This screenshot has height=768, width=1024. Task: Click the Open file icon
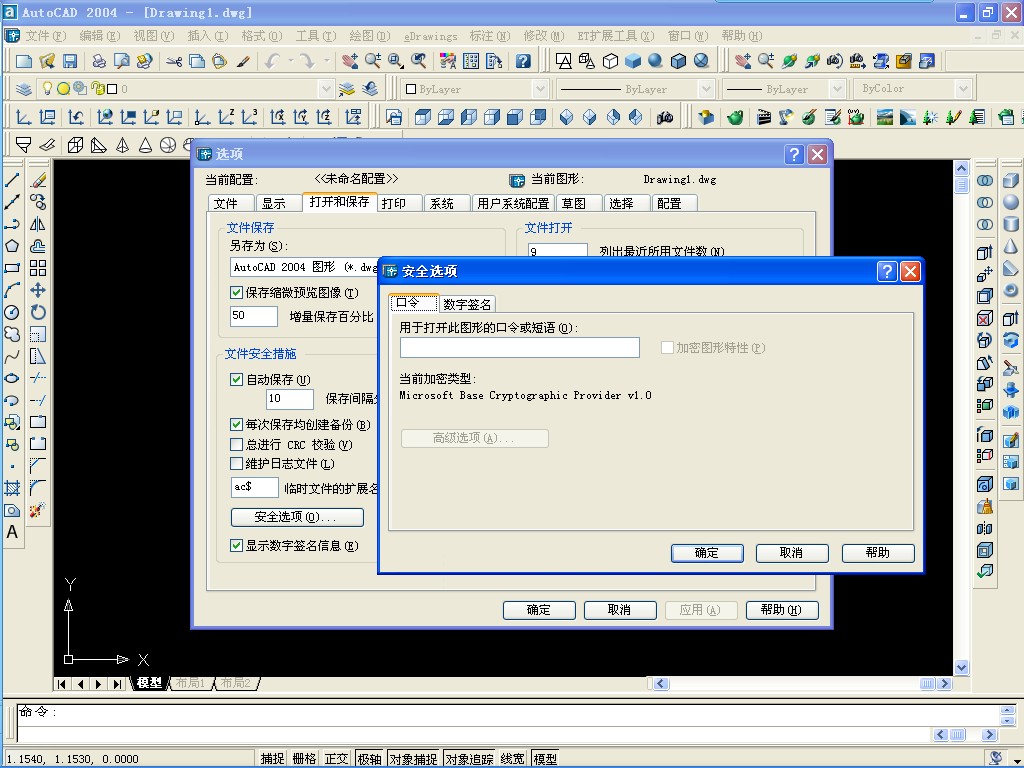[x=47, y=61]
